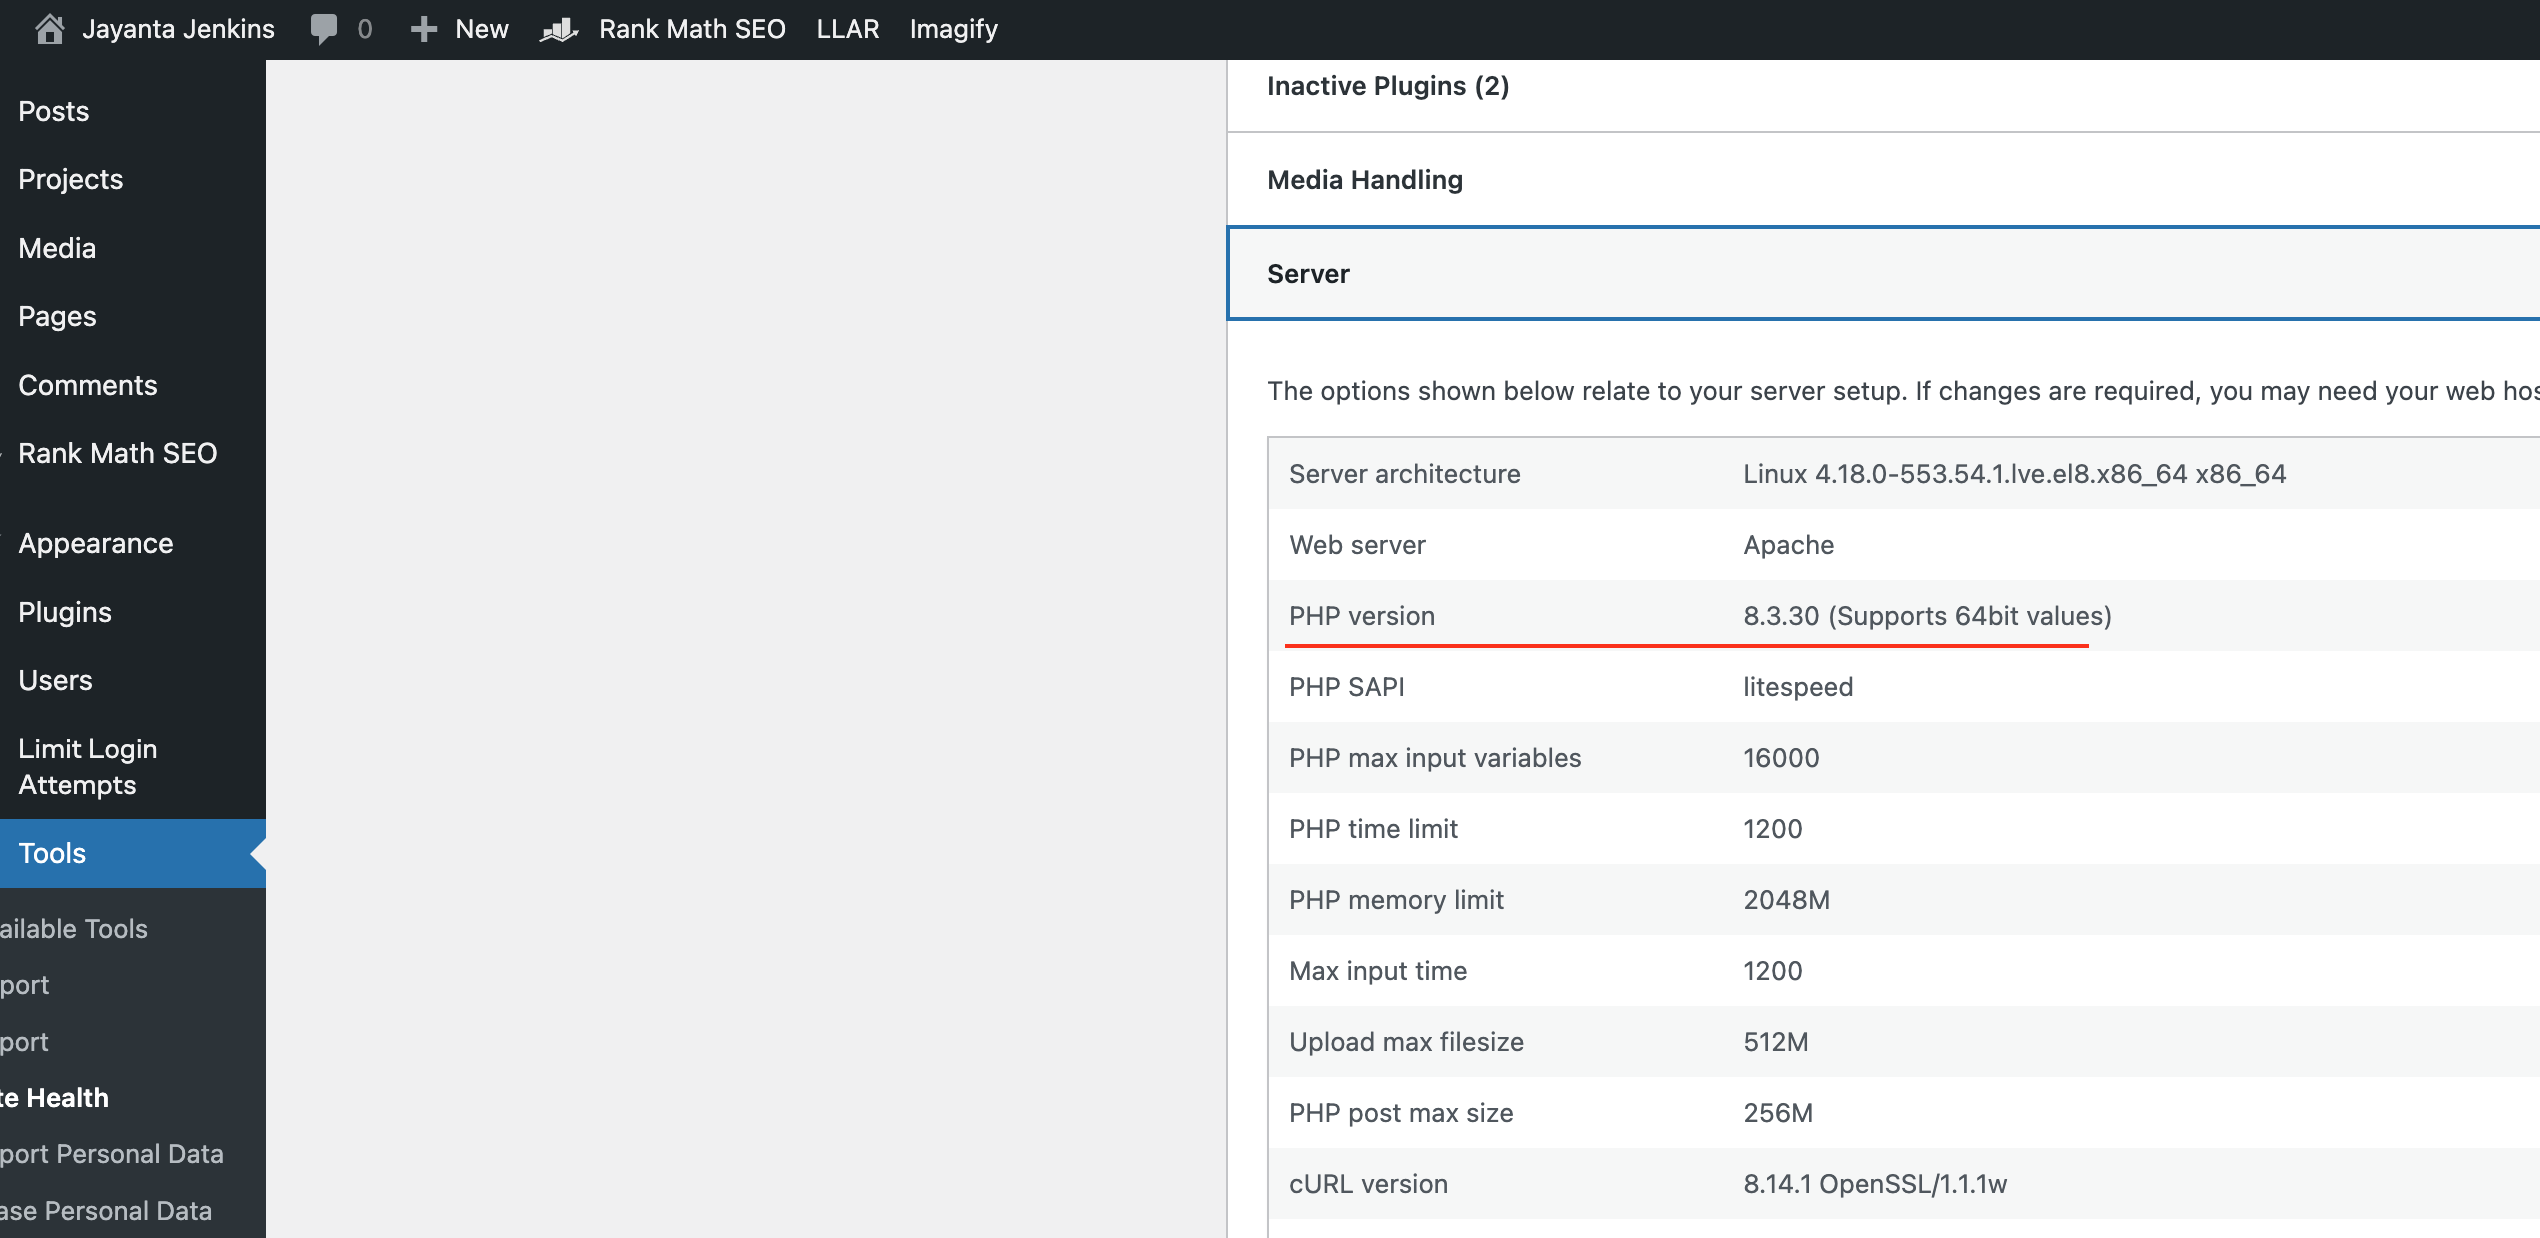Select PHP max input variables 16000

(1781, 758)
